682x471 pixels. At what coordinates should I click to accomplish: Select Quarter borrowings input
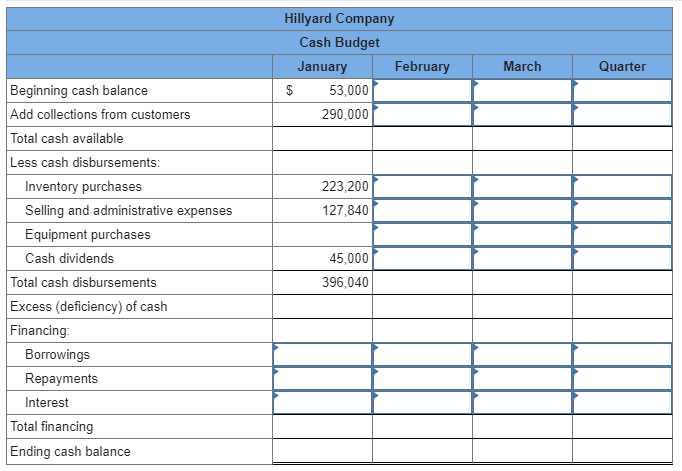(622, 354)
